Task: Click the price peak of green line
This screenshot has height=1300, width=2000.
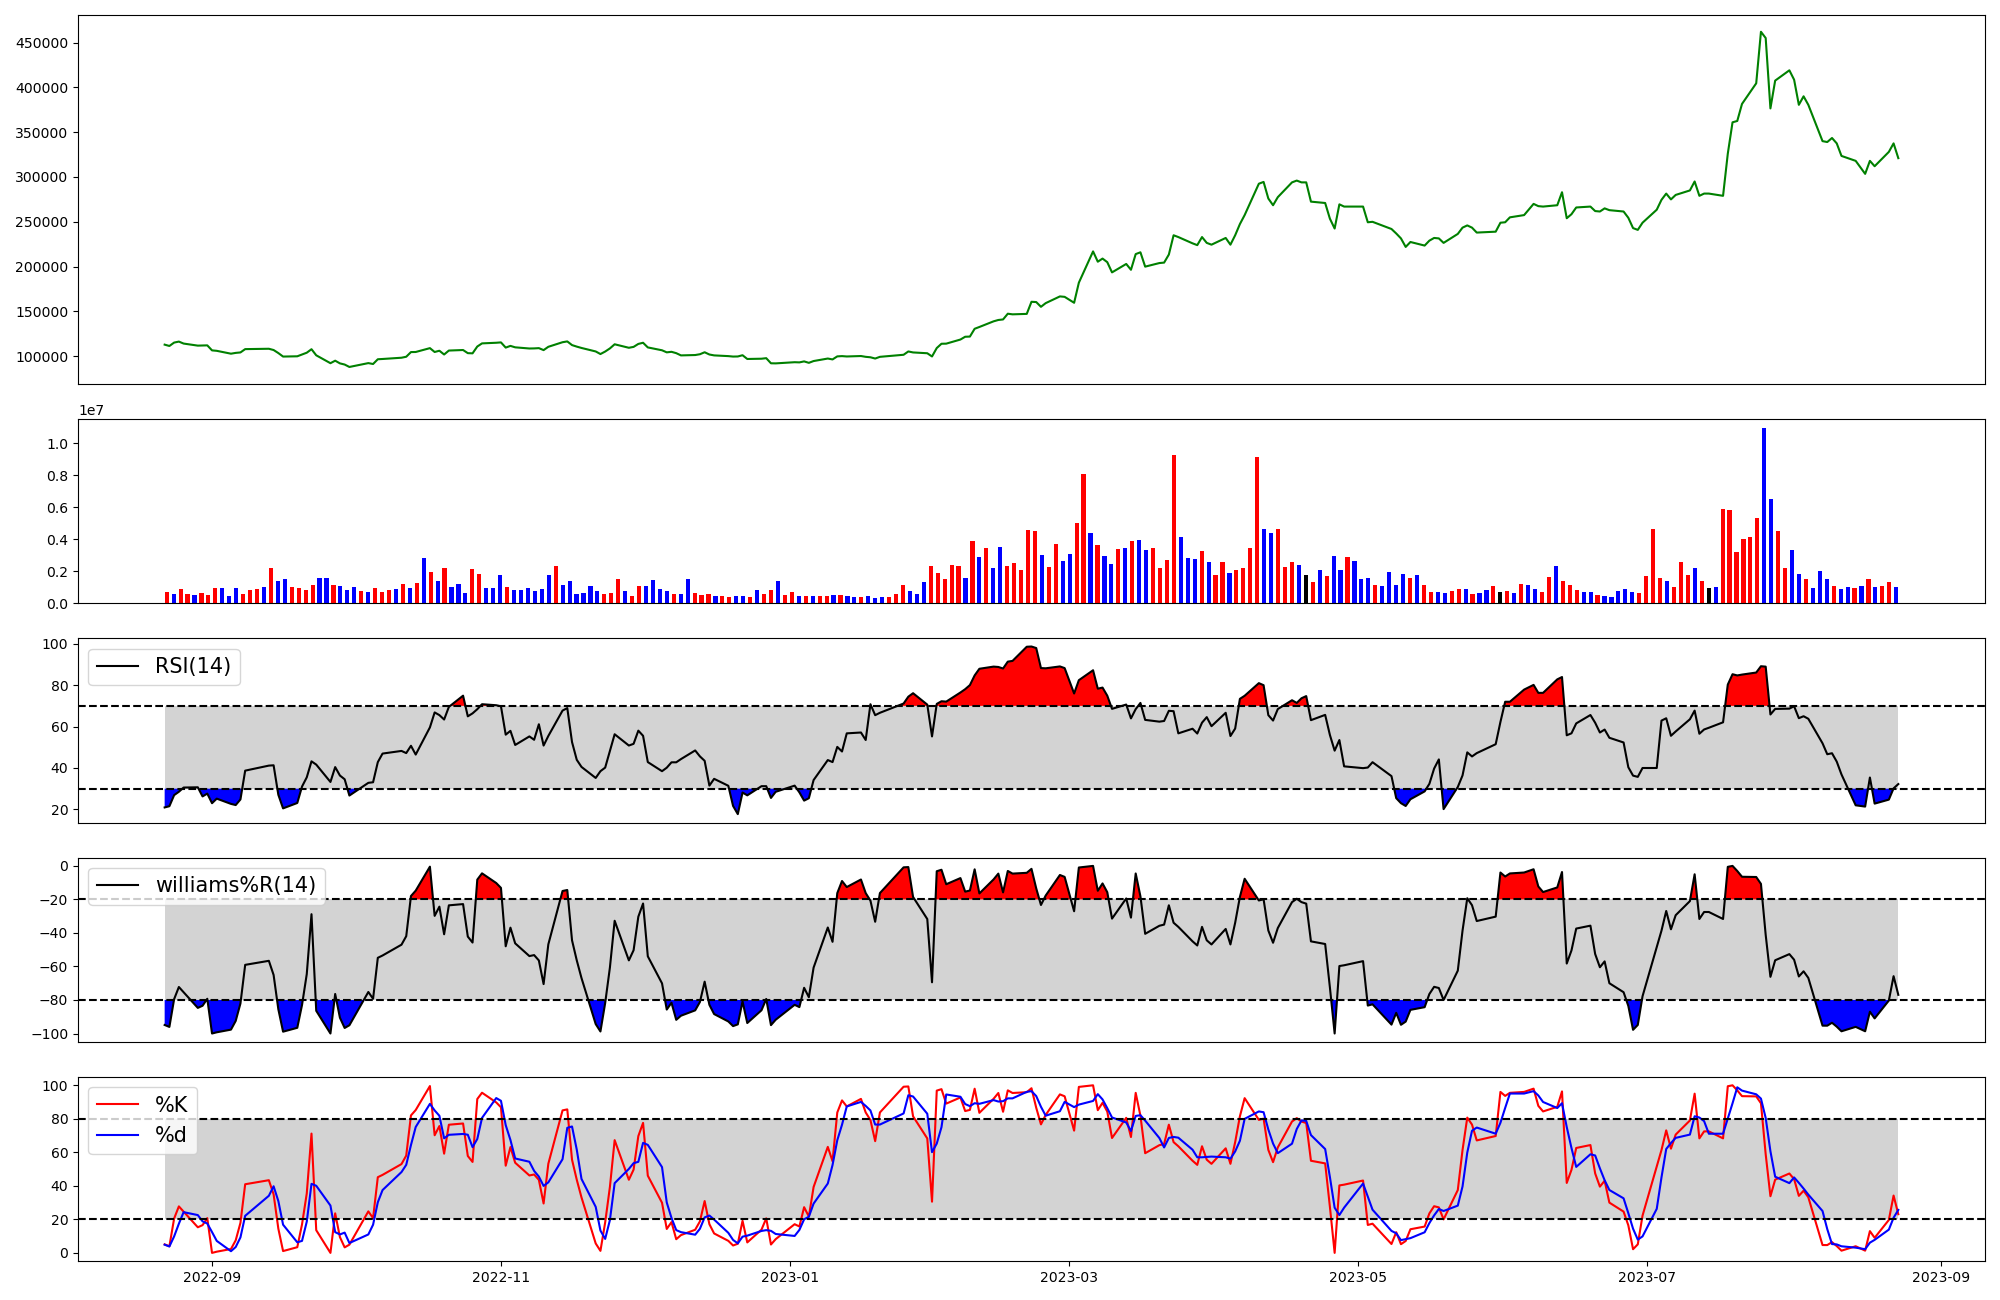Action: click(x=1761, y=32)
